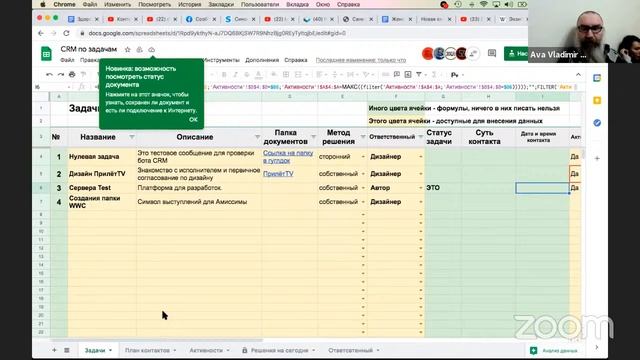Open the История menu in the macOS bar

coord(189,4)
